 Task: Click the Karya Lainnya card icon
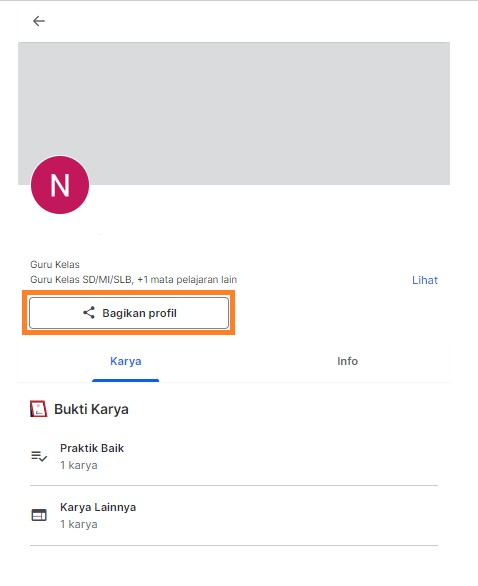point(39,515)
